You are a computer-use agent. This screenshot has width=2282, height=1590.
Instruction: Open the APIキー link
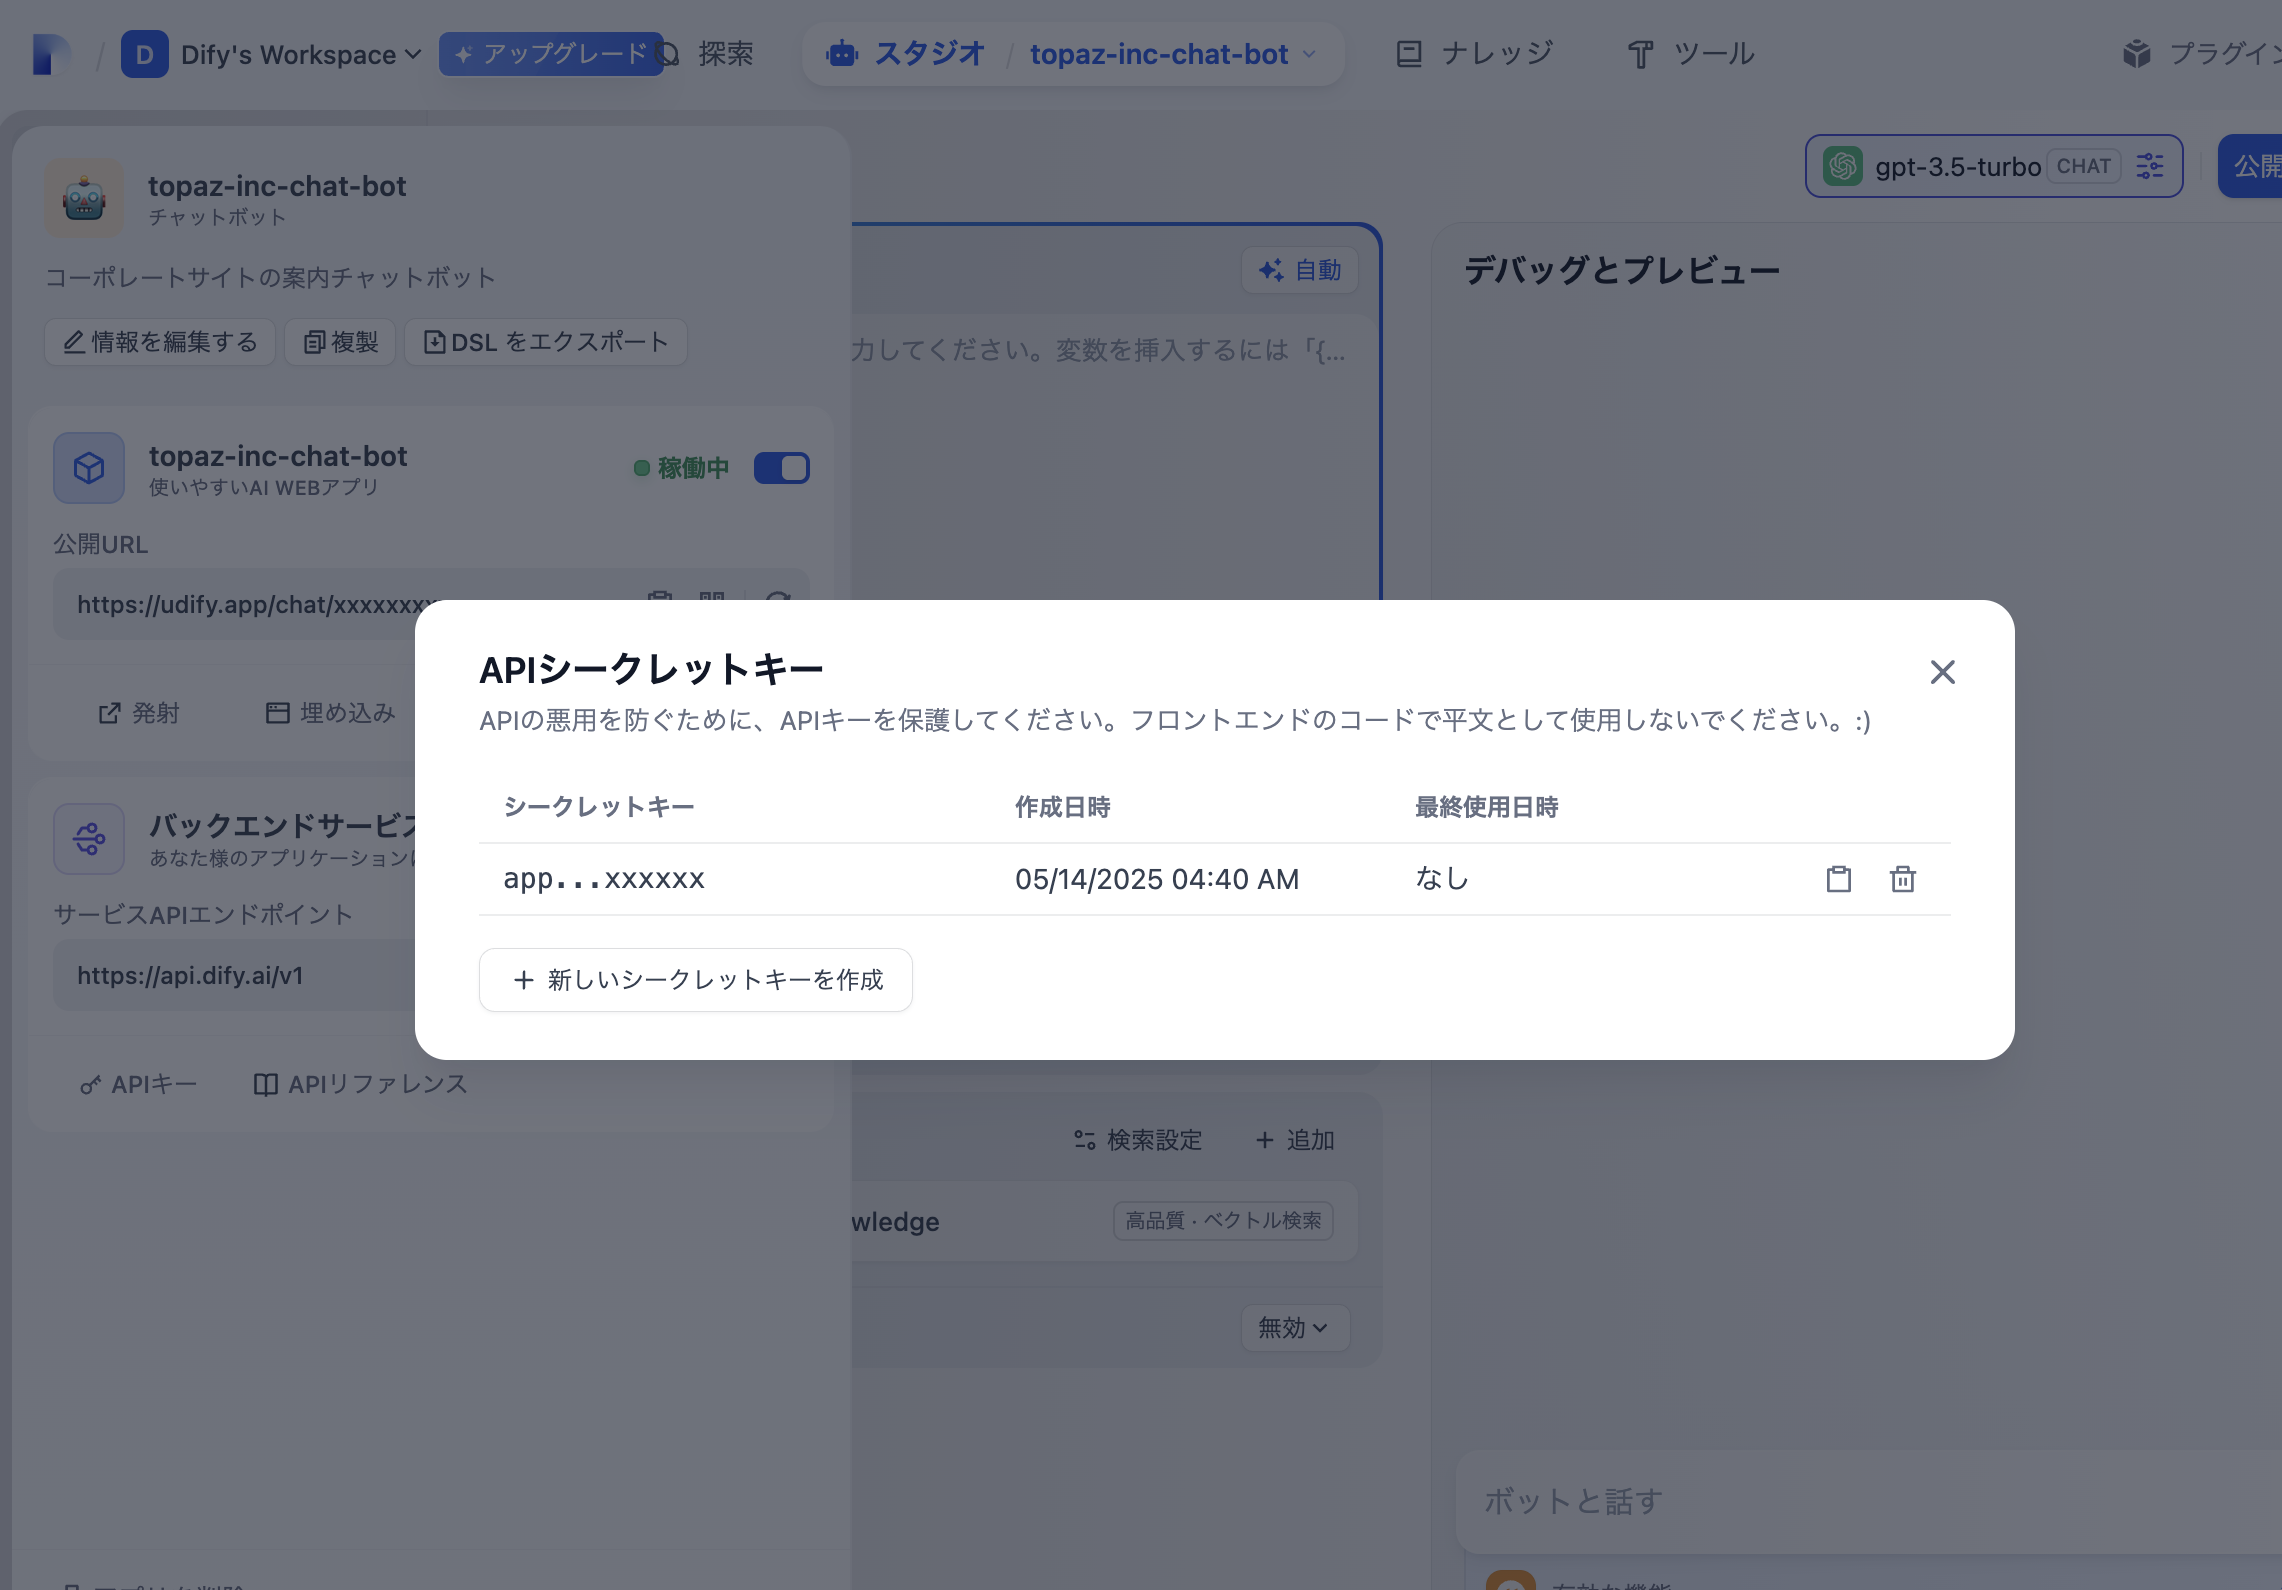pyautogui.click(x=139, y=1085)
